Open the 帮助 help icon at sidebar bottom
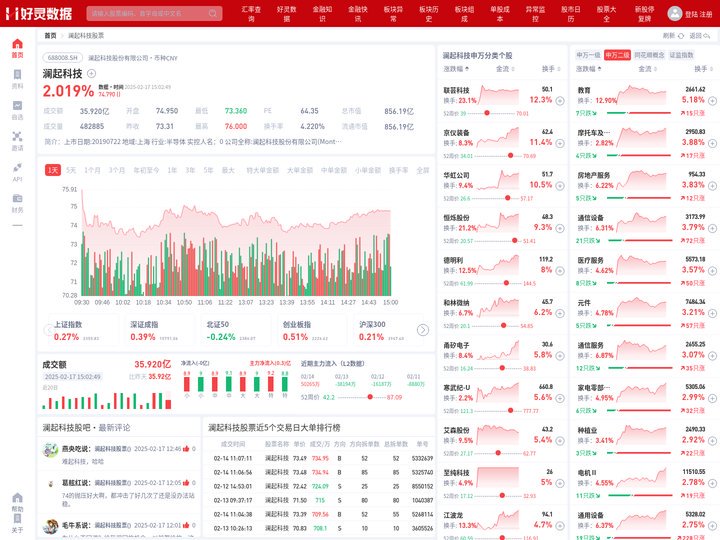Viewport: 720px width, 540px height. 17,502
